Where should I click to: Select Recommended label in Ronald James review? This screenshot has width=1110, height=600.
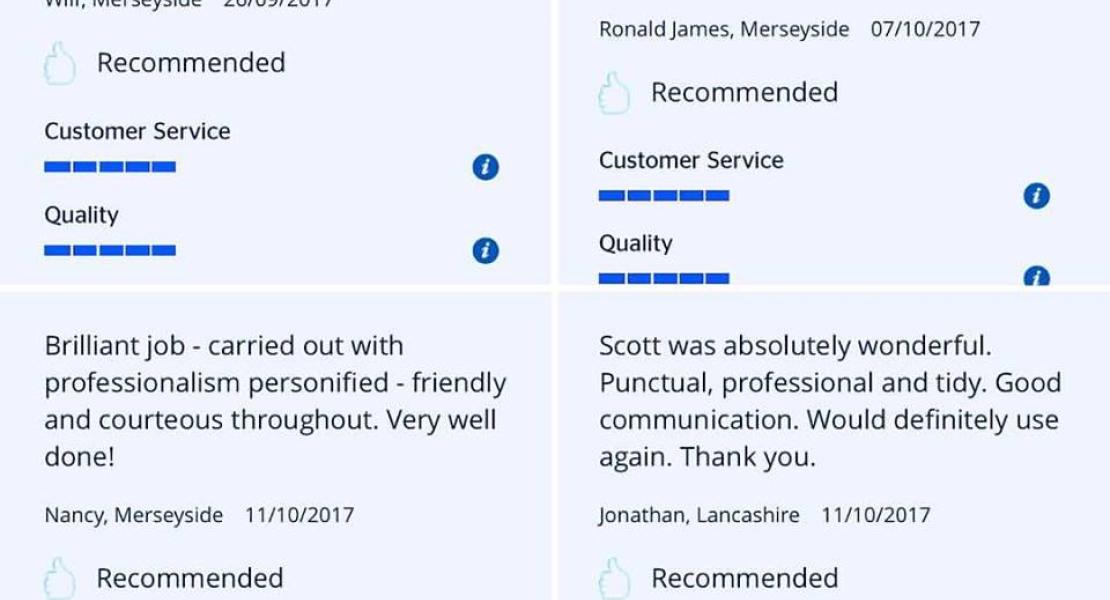point(745,92)
